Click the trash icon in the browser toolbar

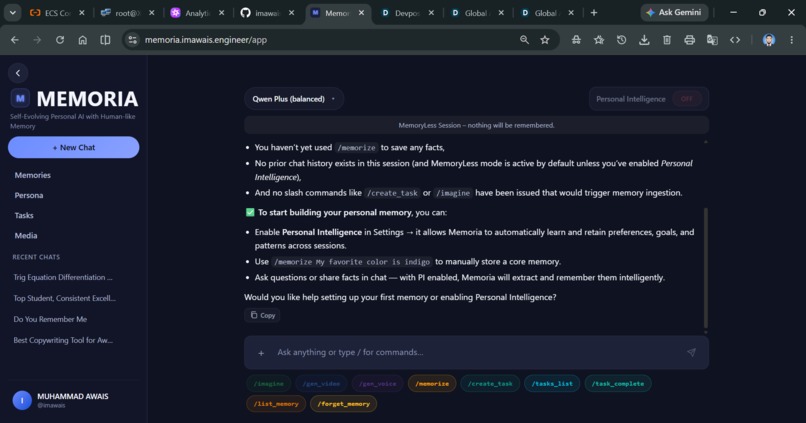(x=667, y=40)
